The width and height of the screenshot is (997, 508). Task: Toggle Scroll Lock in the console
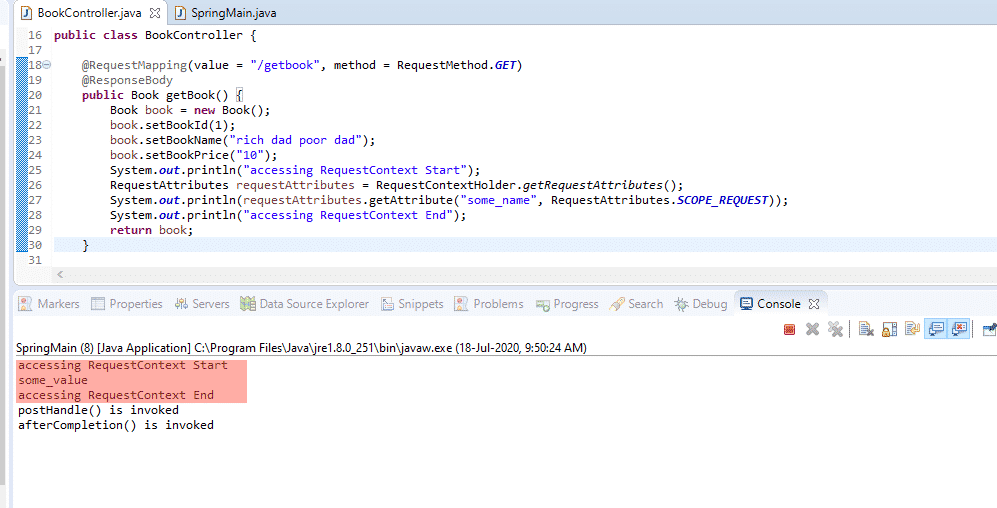(889, 329)
